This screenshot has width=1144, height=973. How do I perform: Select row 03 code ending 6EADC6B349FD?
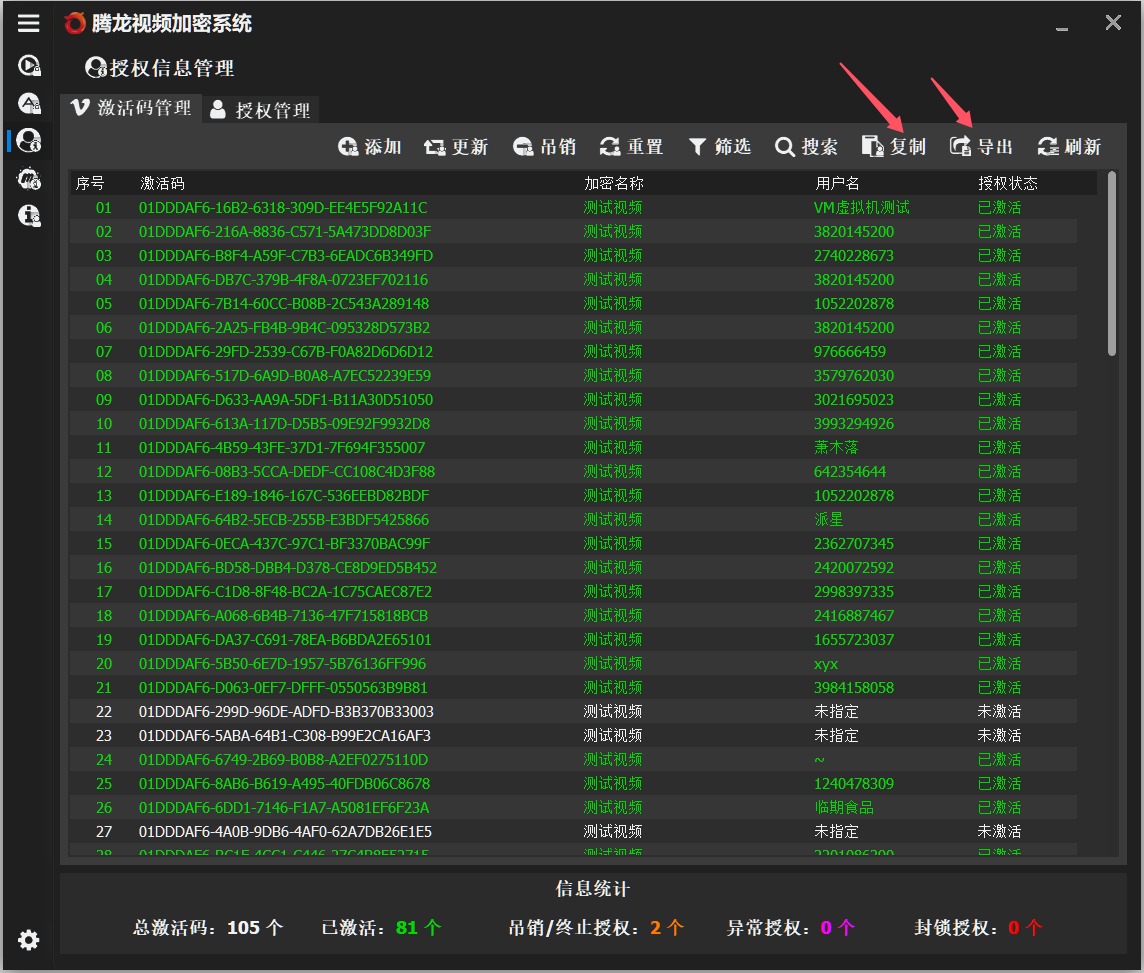coord(286,256)
